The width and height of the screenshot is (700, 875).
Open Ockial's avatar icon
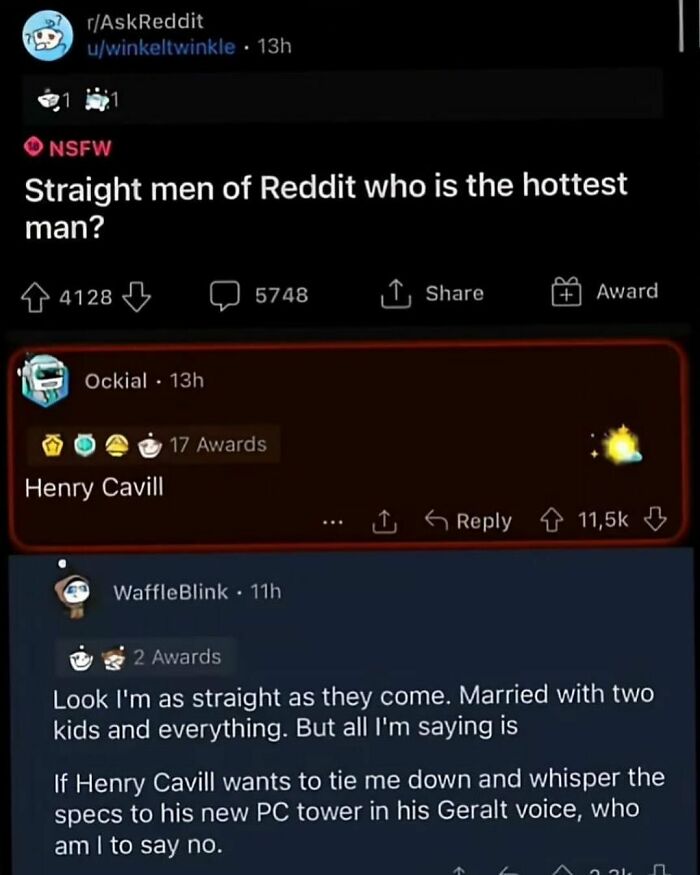pos(42,380)
